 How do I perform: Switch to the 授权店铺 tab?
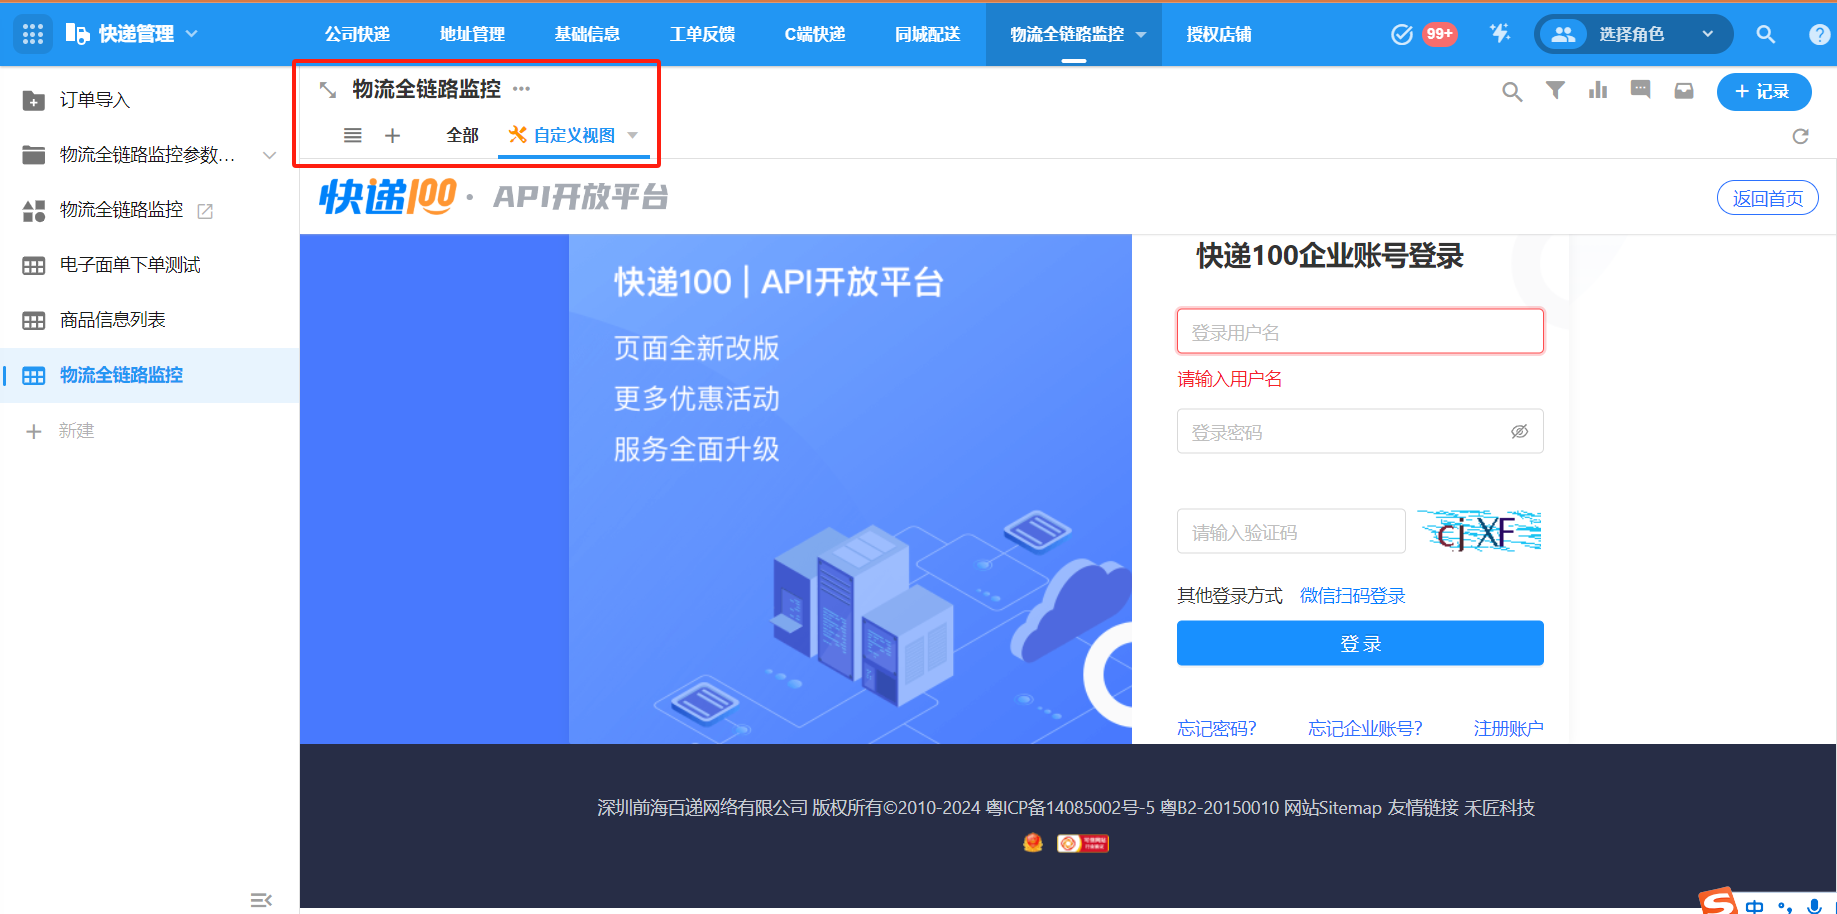[1218, 34]
